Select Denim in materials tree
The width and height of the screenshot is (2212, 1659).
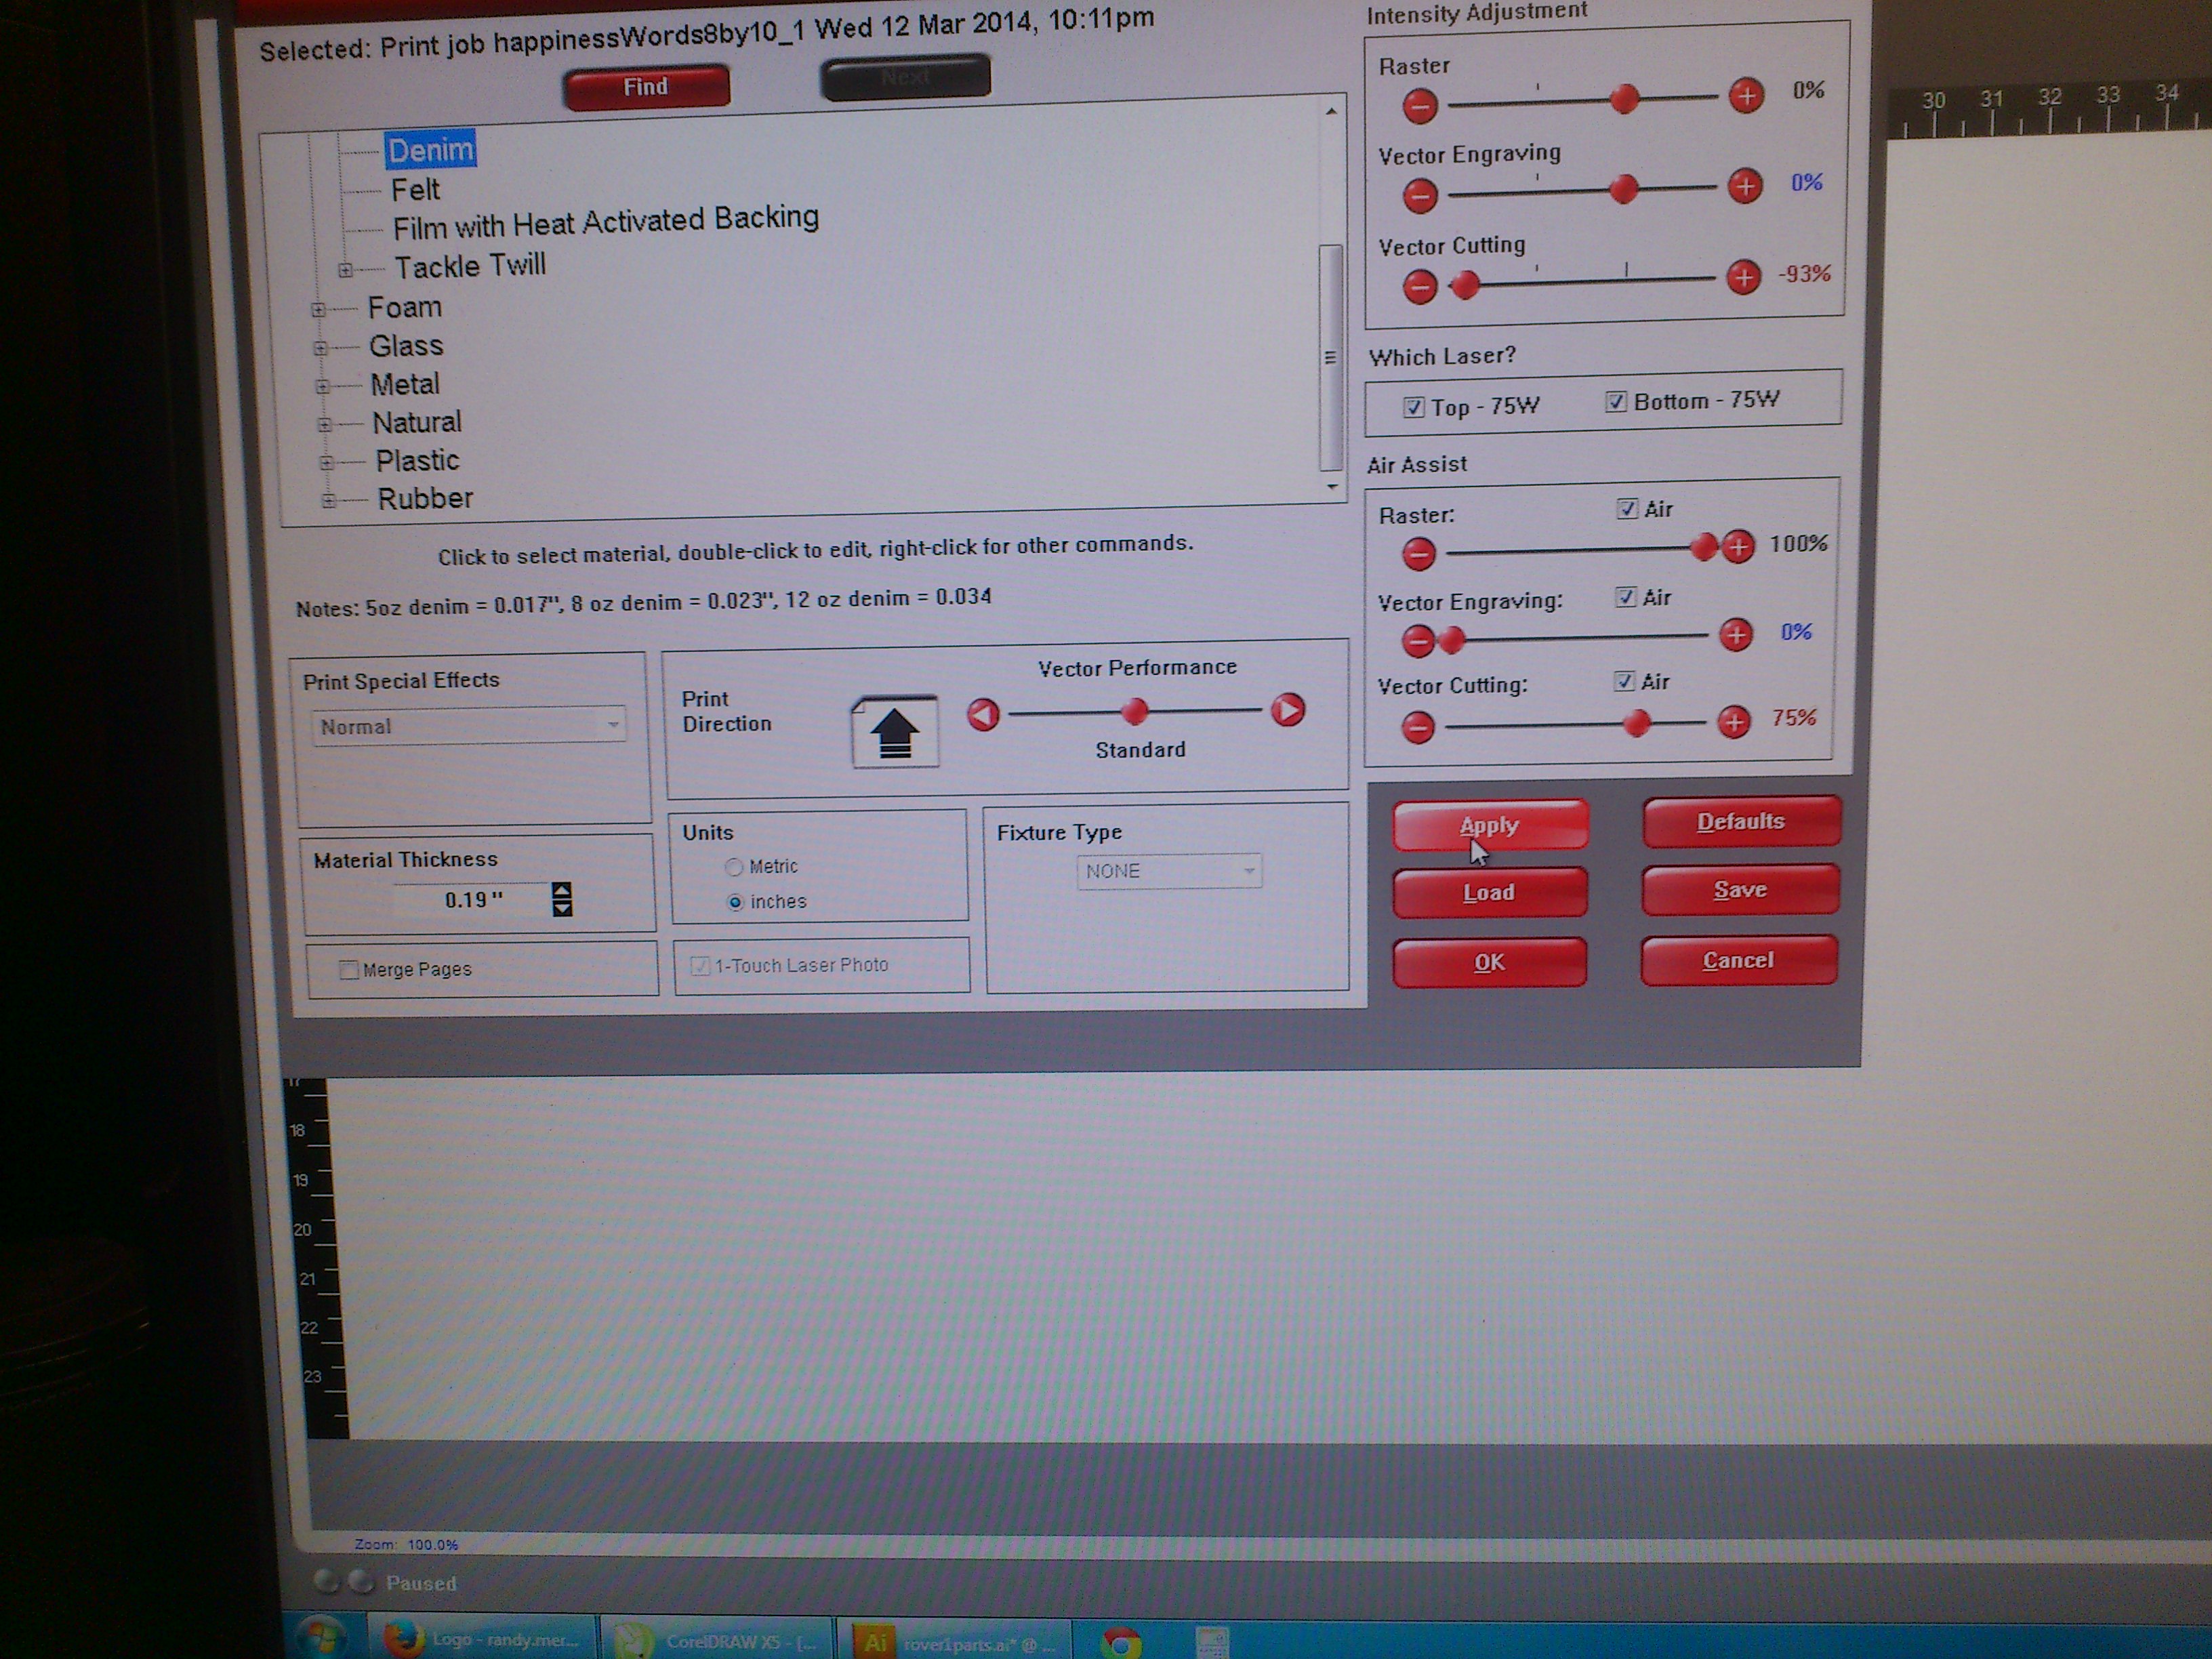point(430,150)
